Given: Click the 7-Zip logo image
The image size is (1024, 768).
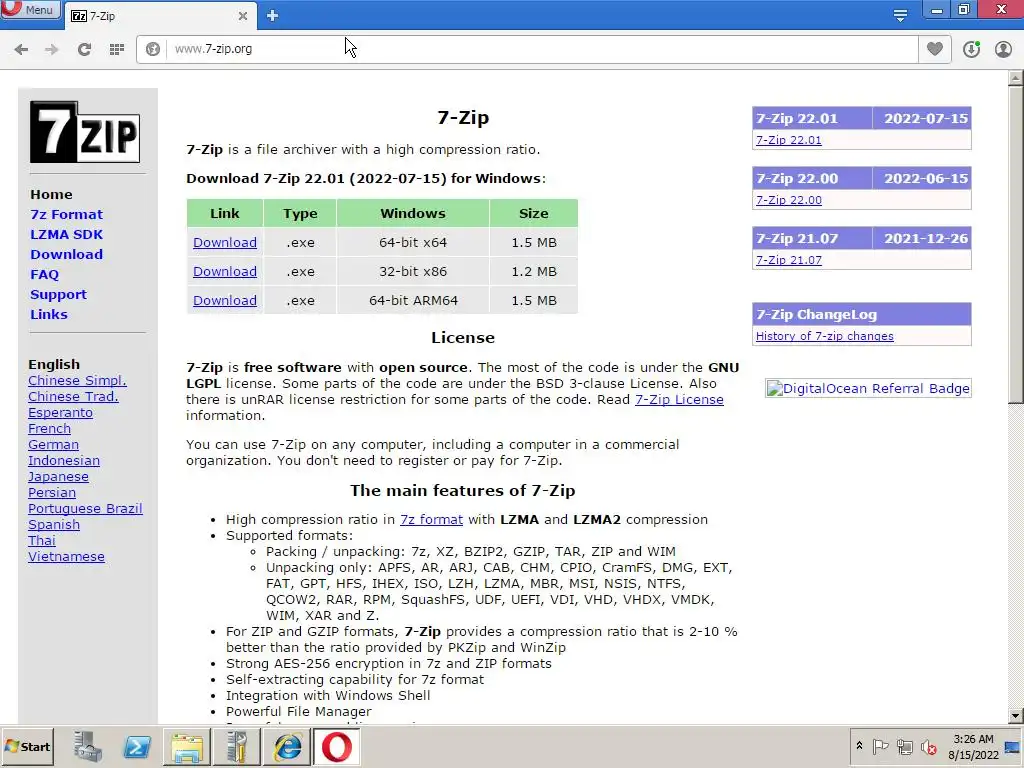Looking at the screenshot, I should pyautogui.click(x=85, y=132).
